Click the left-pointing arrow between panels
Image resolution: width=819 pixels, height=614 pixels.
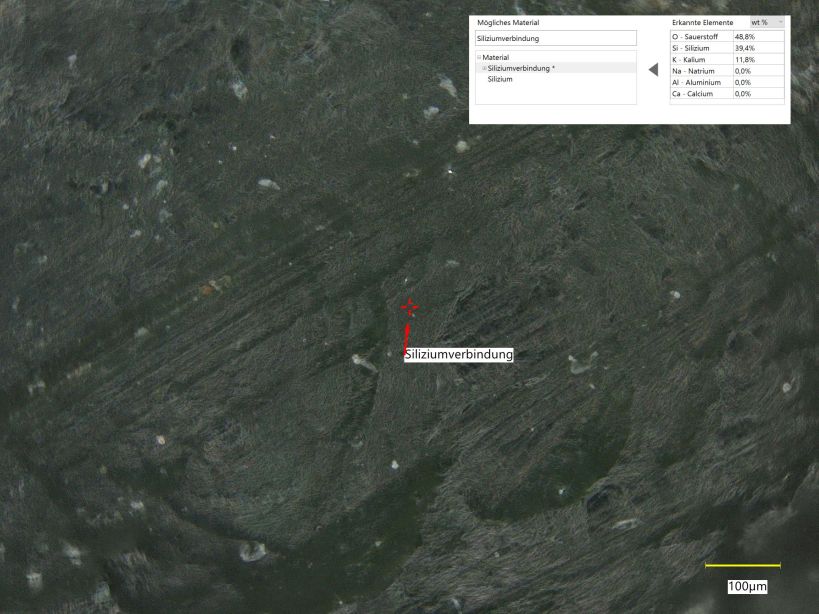tap(653, 70)
